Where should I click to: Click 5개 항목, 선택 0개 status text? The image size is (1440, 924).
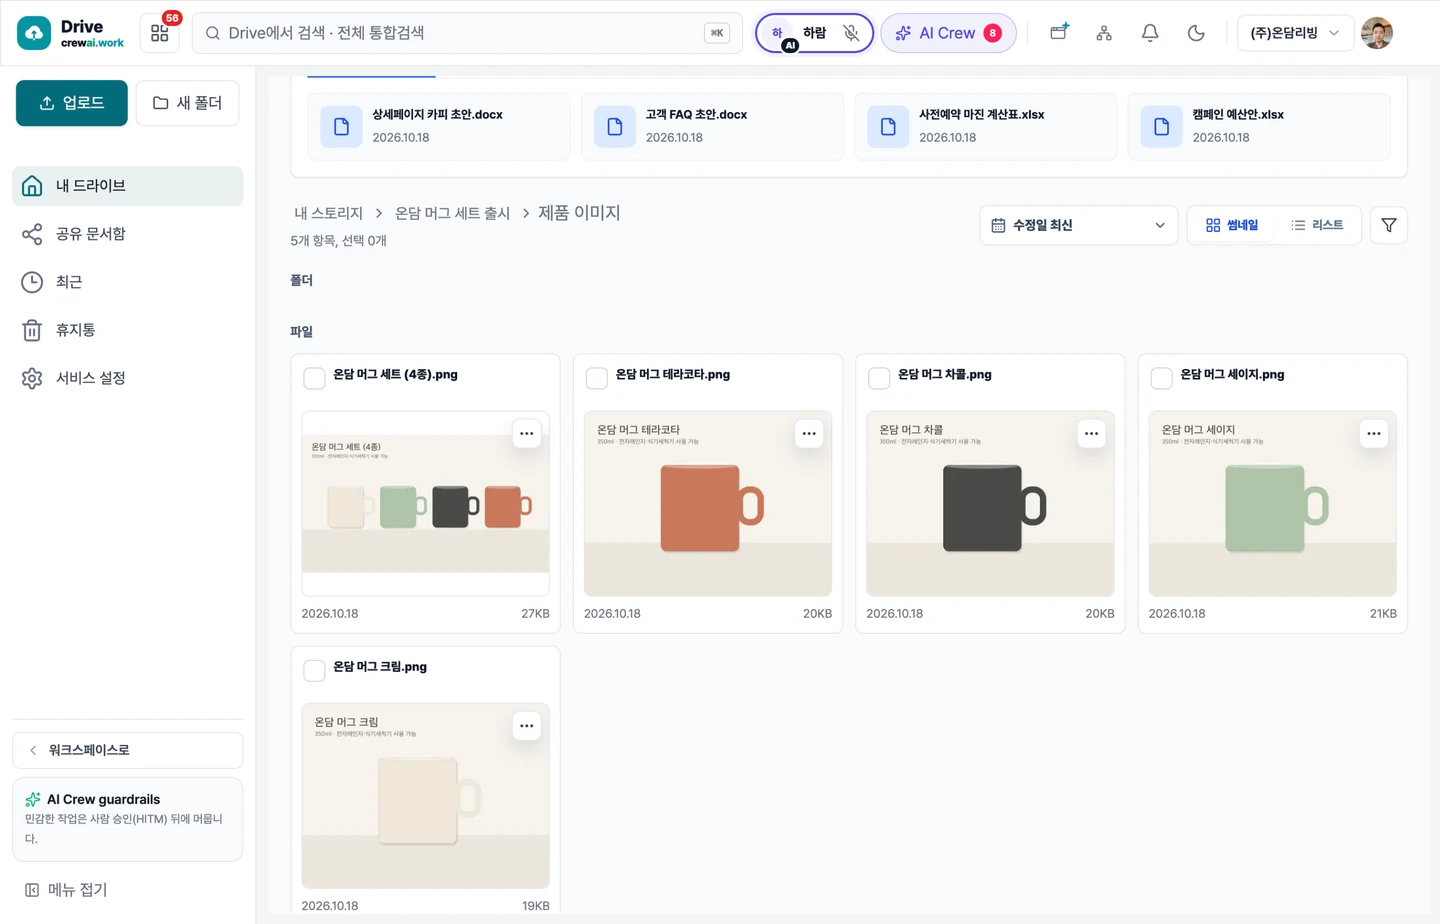coord(338,241)
